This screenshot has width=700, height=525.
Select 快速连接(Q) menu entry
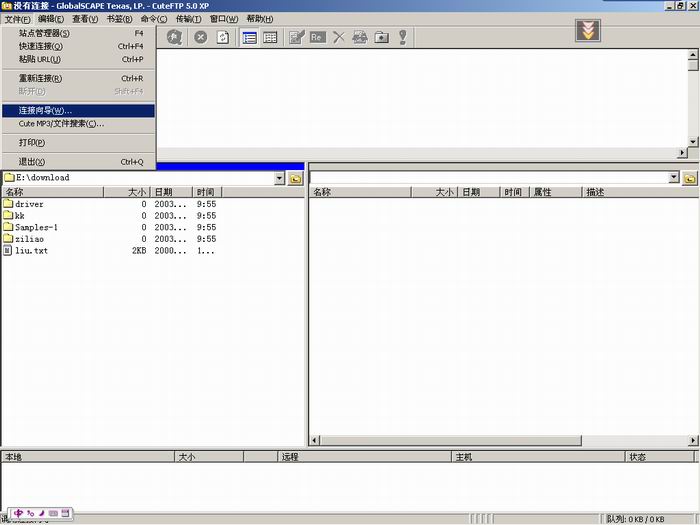pos(79,46)
